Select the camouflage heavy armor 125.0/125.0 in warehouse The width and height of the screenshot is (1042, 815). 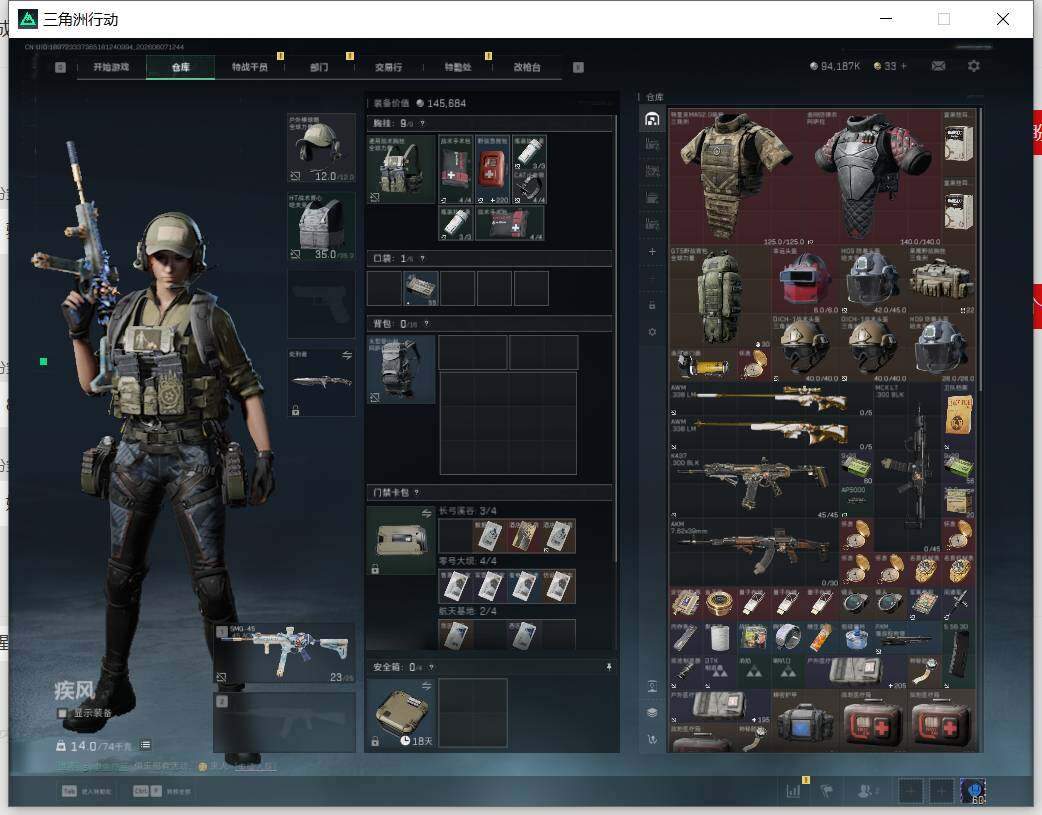(x=736, y=177)
